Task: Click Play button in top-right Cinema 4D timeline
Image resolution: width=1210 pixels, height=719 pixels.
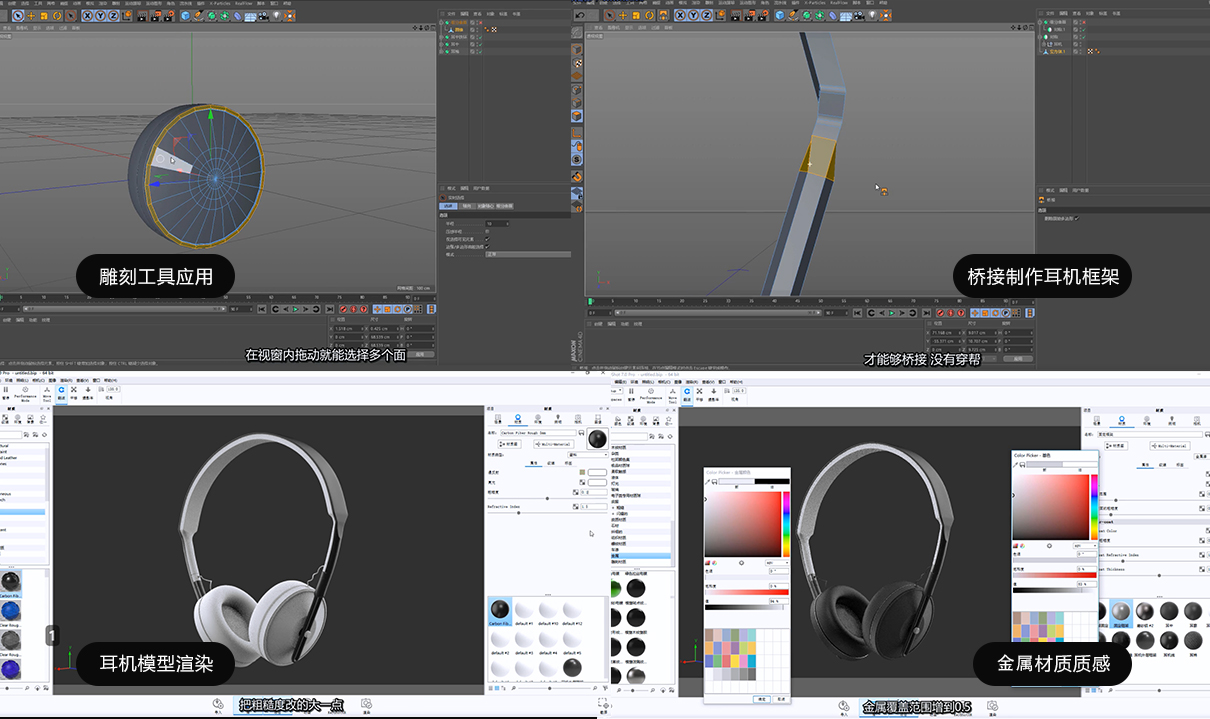Action: 892,312
